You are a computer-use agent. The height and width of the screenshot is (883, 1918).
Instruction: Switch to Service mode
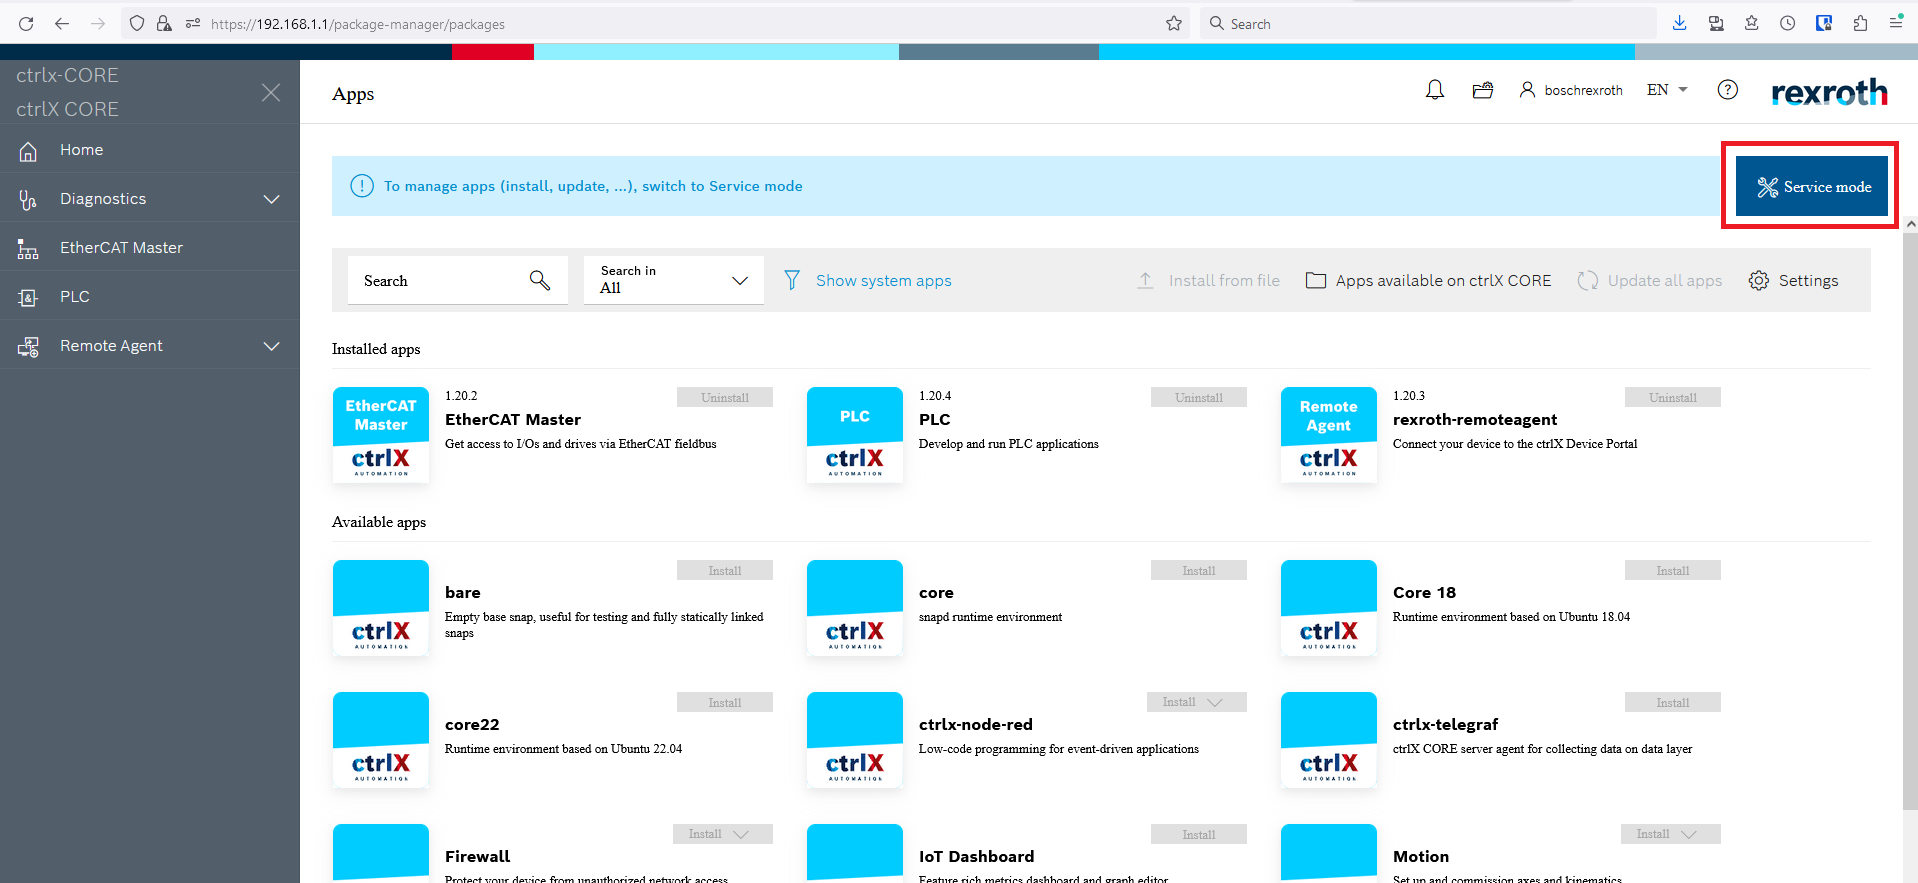(1811, 187)
